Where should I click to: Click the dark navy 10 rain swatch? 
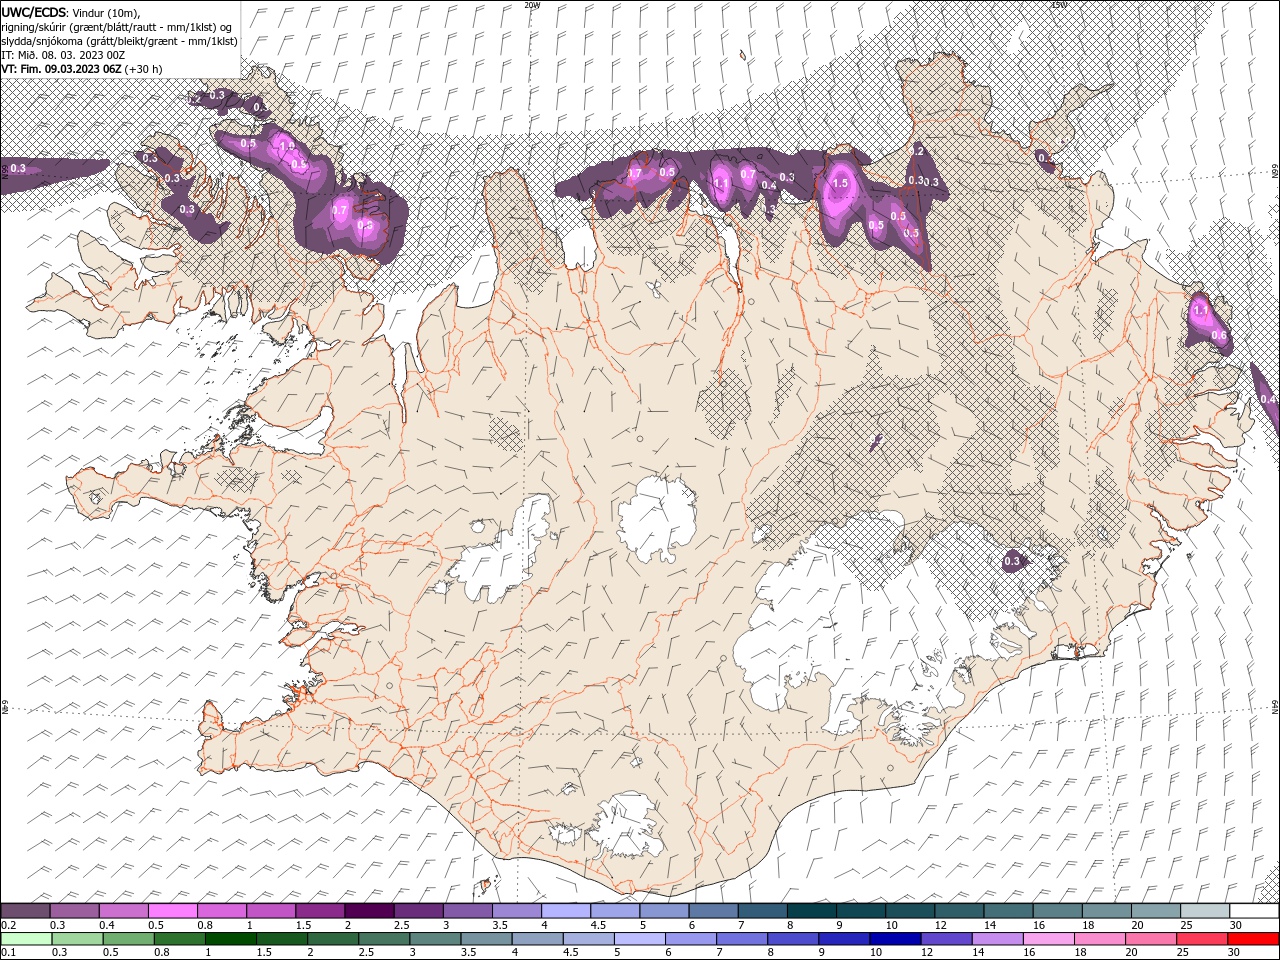(x=896, y=939)
